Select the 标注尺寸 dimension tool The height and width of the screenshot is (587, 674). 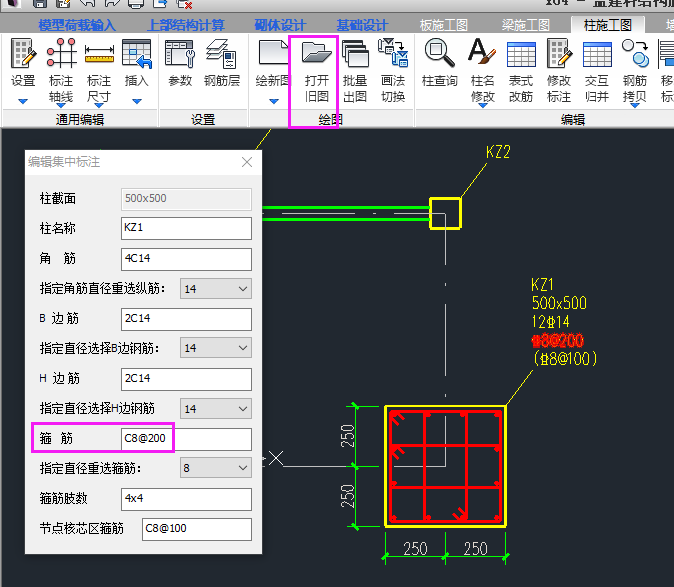point(99,69)
